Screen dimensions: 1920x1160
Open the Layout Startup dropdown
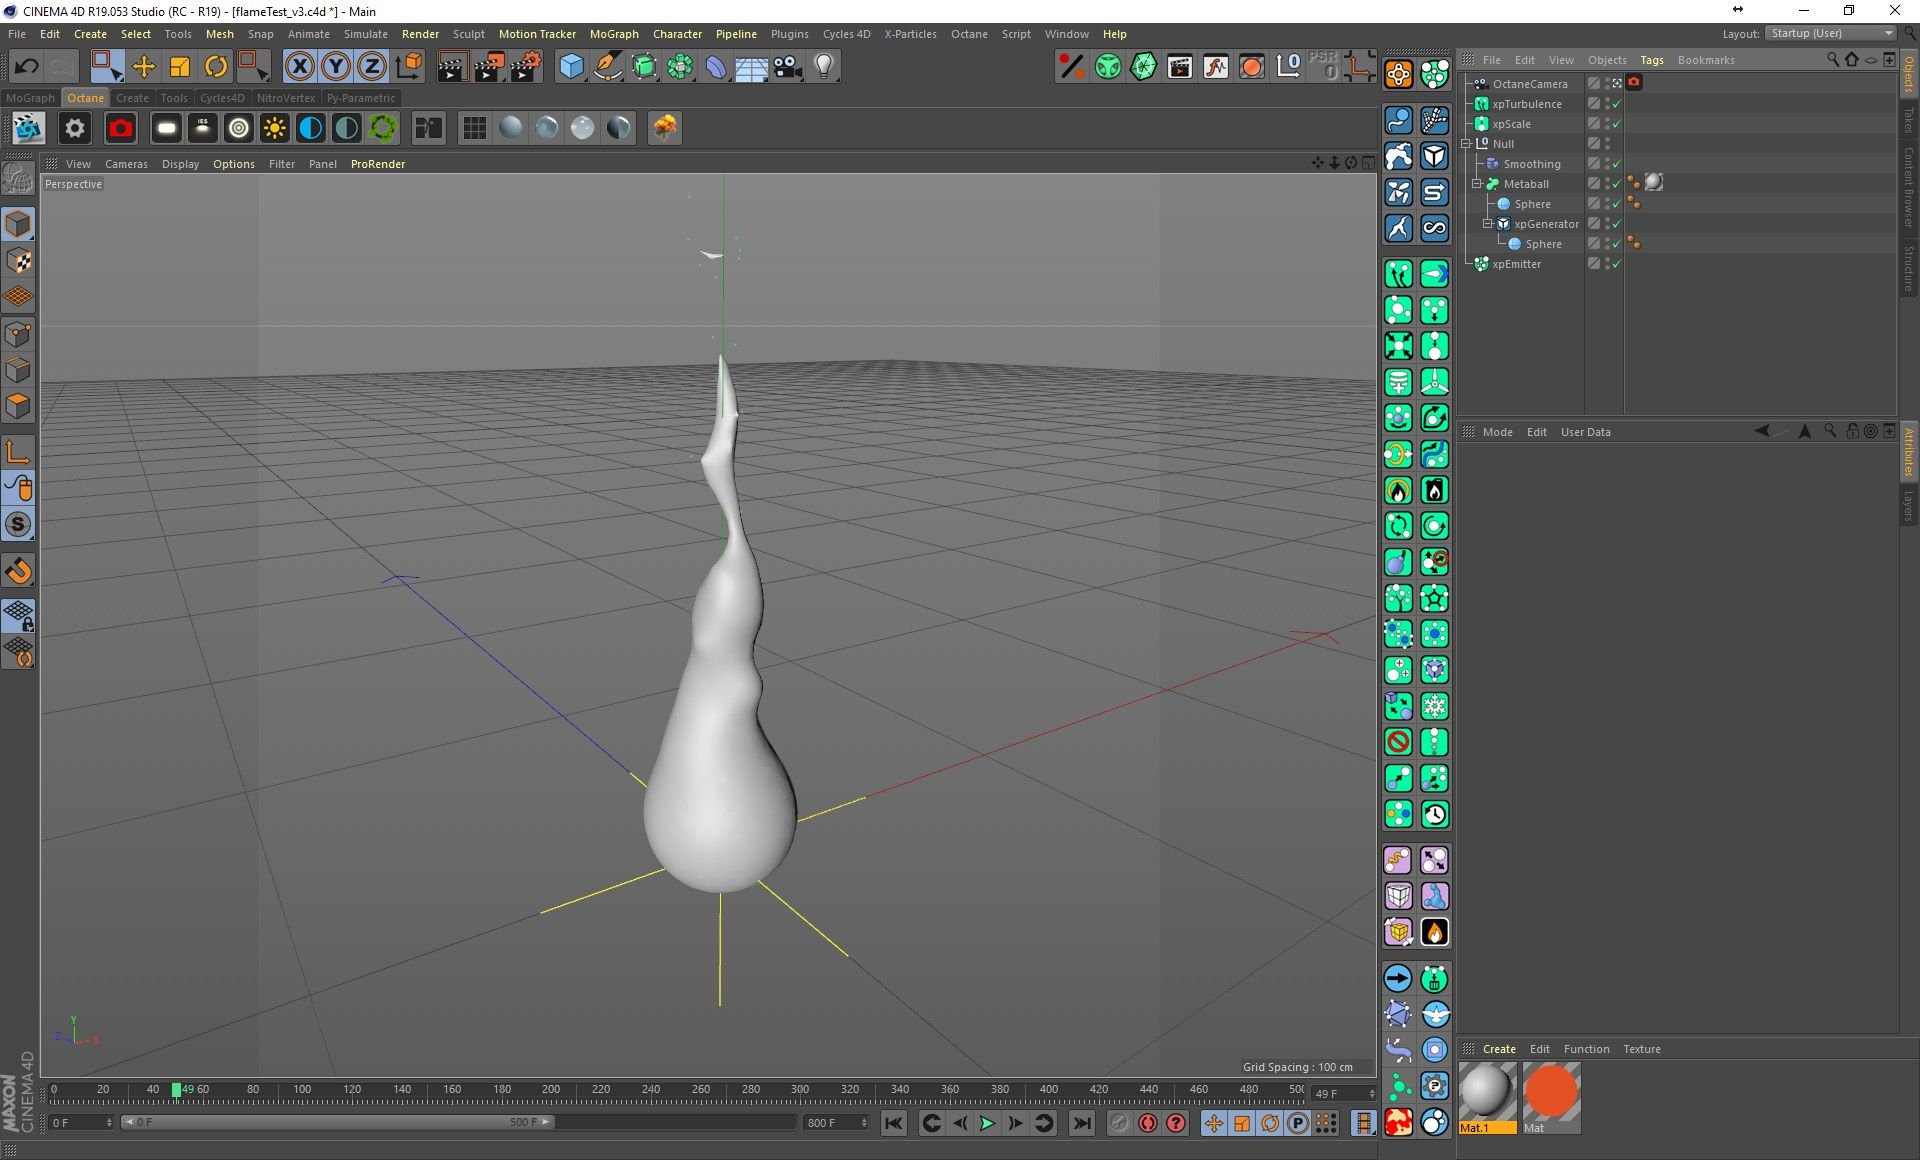coord(1830,33)
